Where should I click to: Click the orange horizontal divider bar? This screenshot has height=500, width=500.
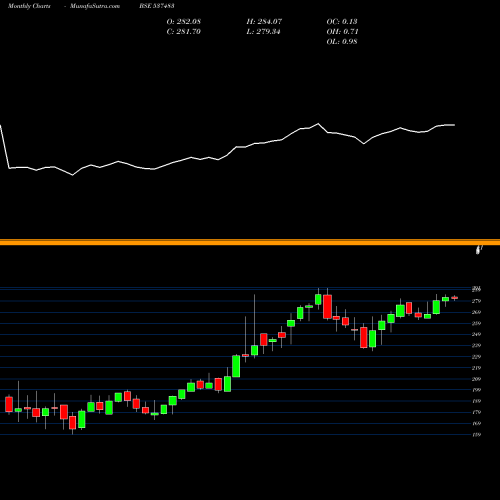point(250,242)
